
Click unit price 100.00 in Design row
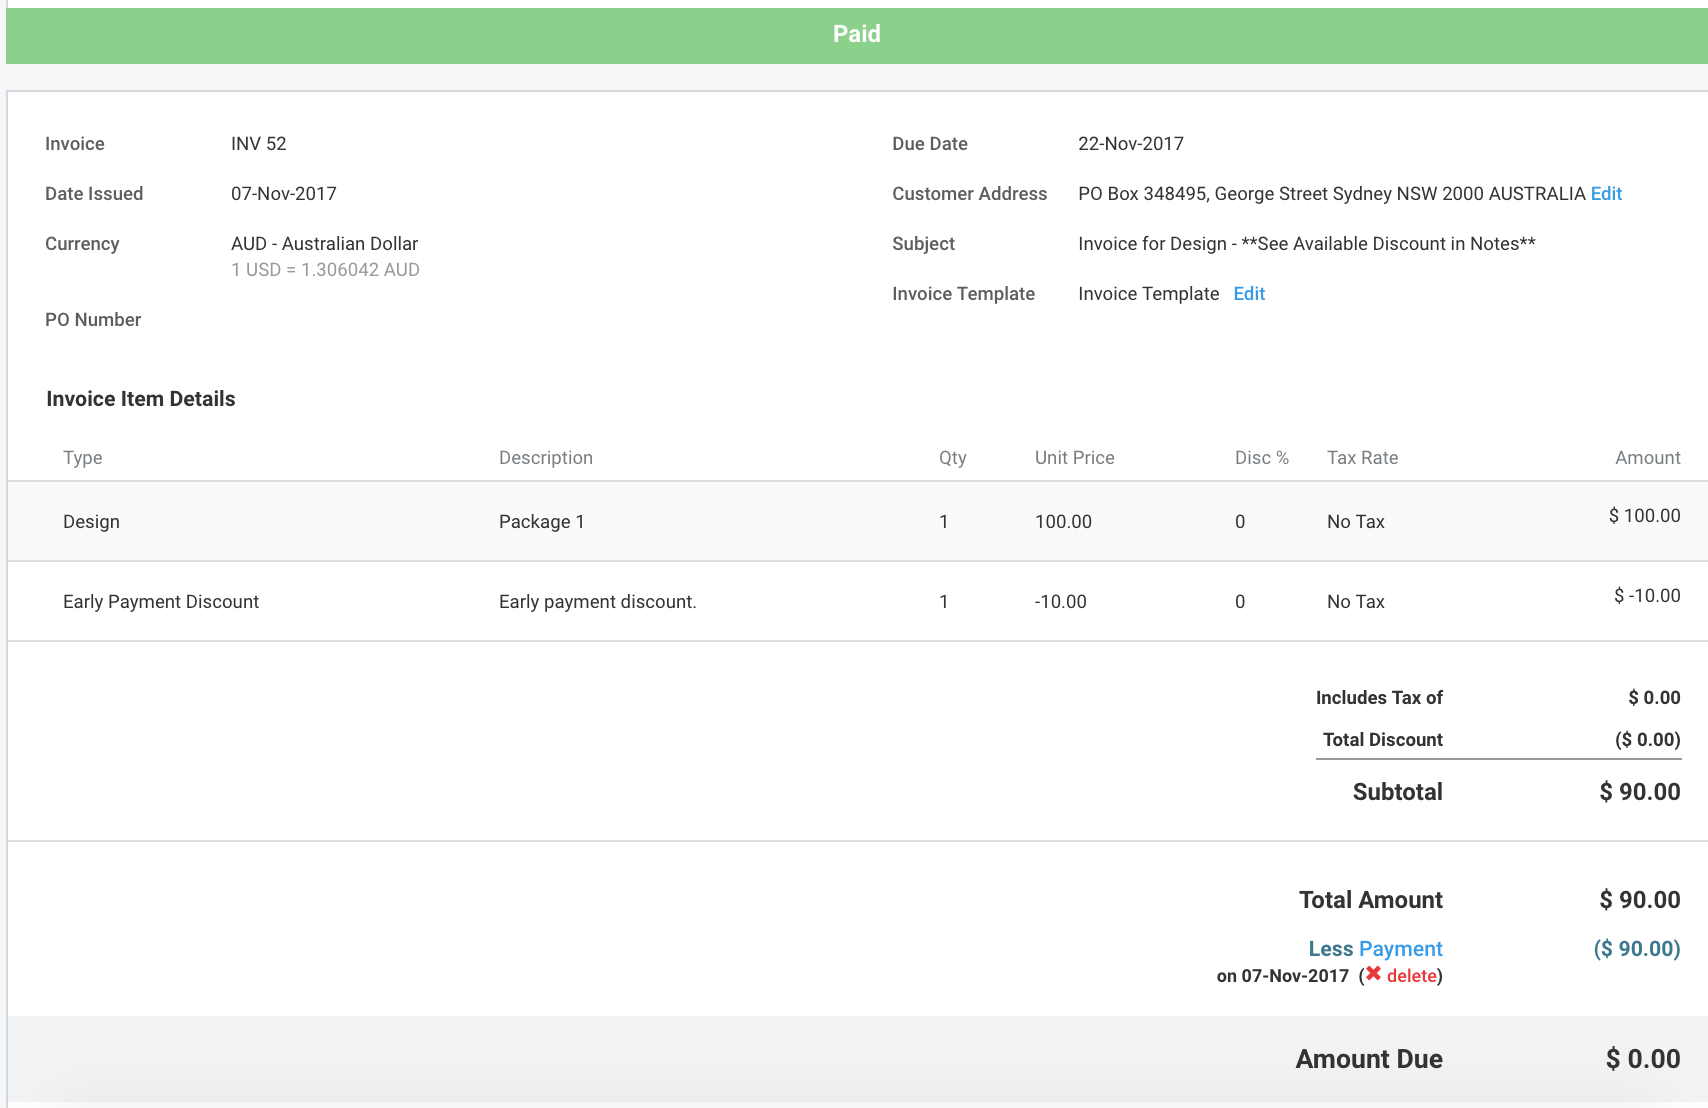(x=1063, y=522)
